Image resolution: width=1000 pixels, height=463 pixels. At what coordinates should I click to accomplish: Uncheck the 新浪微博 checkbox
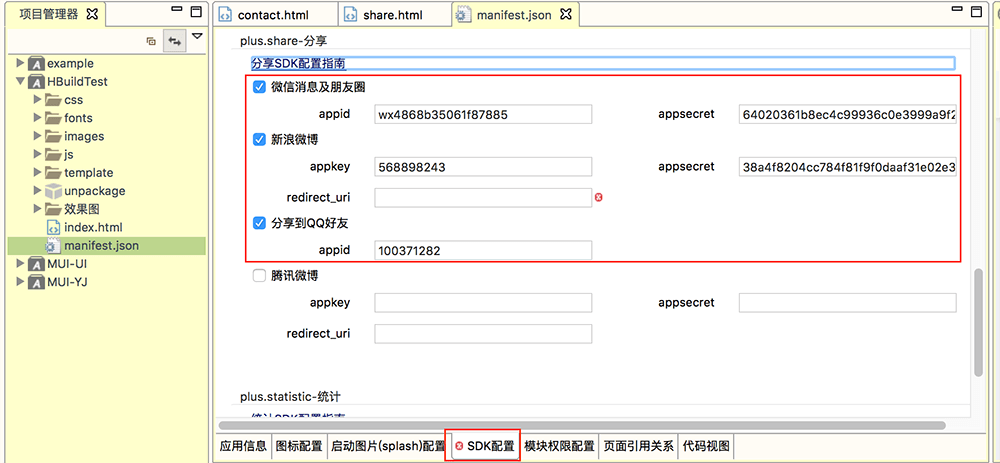click(260, 139)
